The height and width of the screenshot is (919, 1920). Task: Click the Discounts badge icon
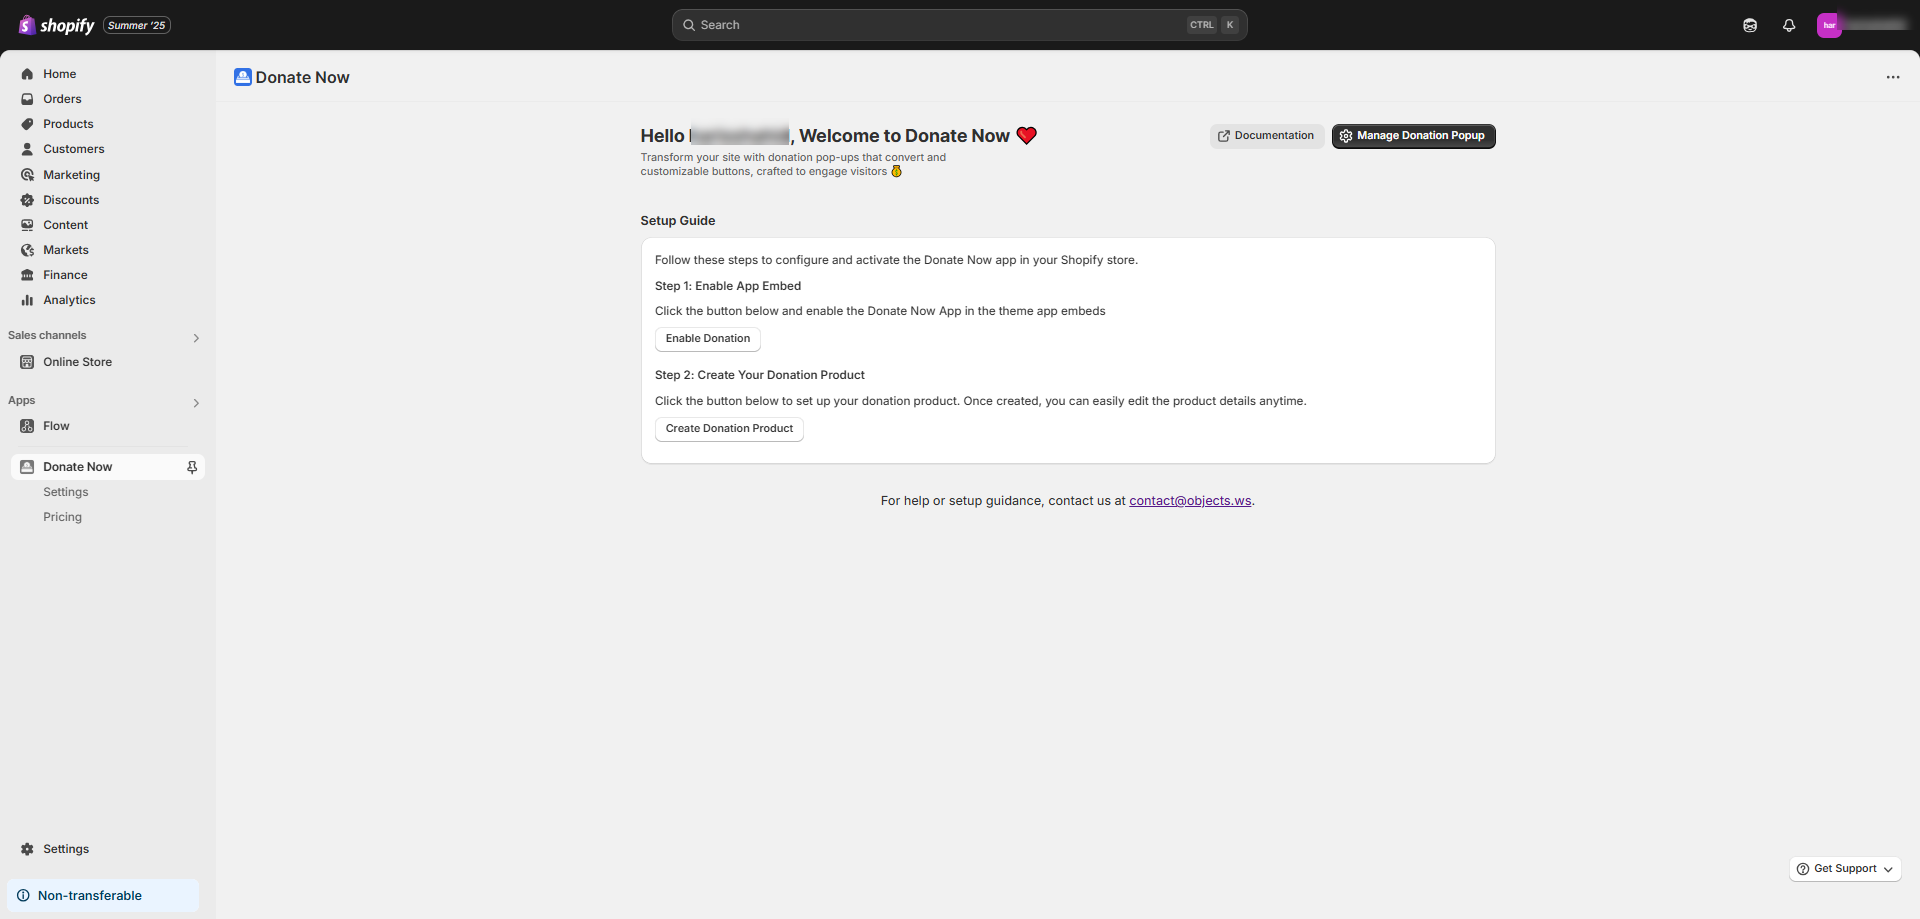(x=27, y=200)
